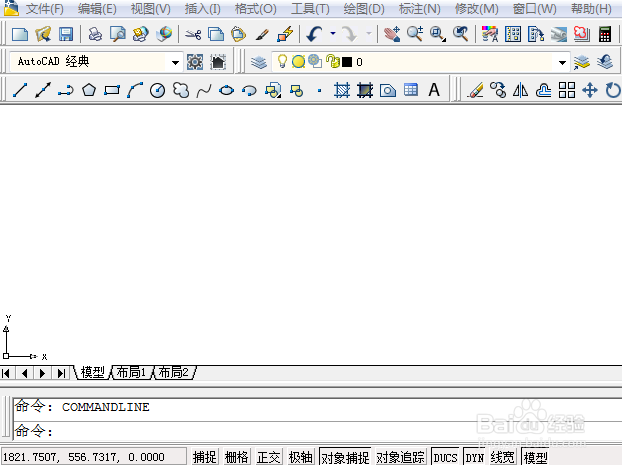Open the 文件(F) menu
Viewport: 622px width, 465px height.
pyautogui.click(x=44, y=8)
